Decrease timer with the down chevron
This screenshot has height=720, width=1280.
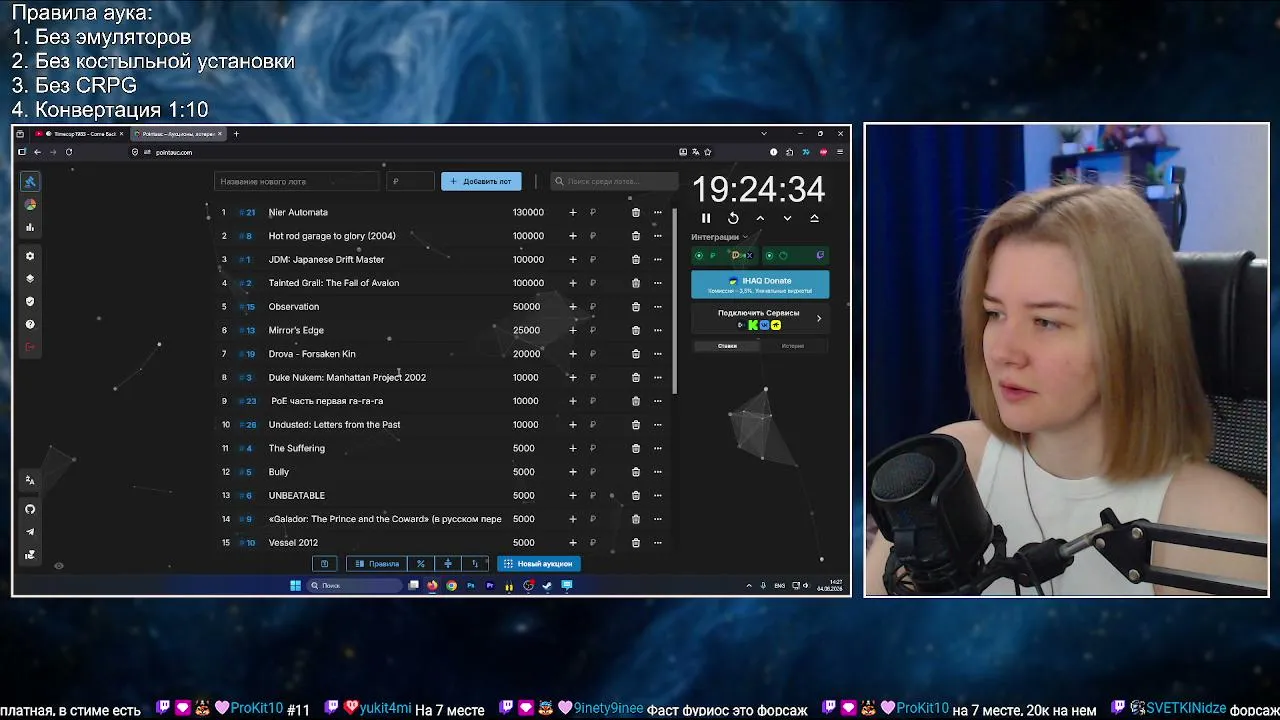tap(787, 218)
